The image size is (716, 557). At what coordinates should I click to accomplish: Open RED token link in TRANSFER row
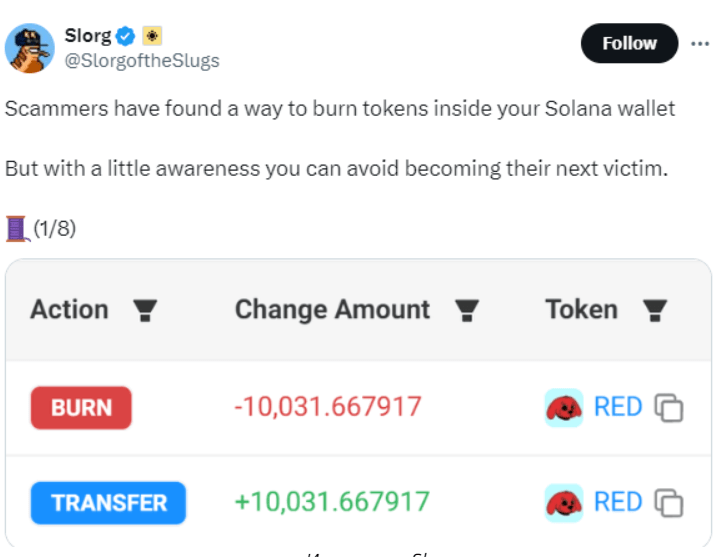(x=618, y=502)
